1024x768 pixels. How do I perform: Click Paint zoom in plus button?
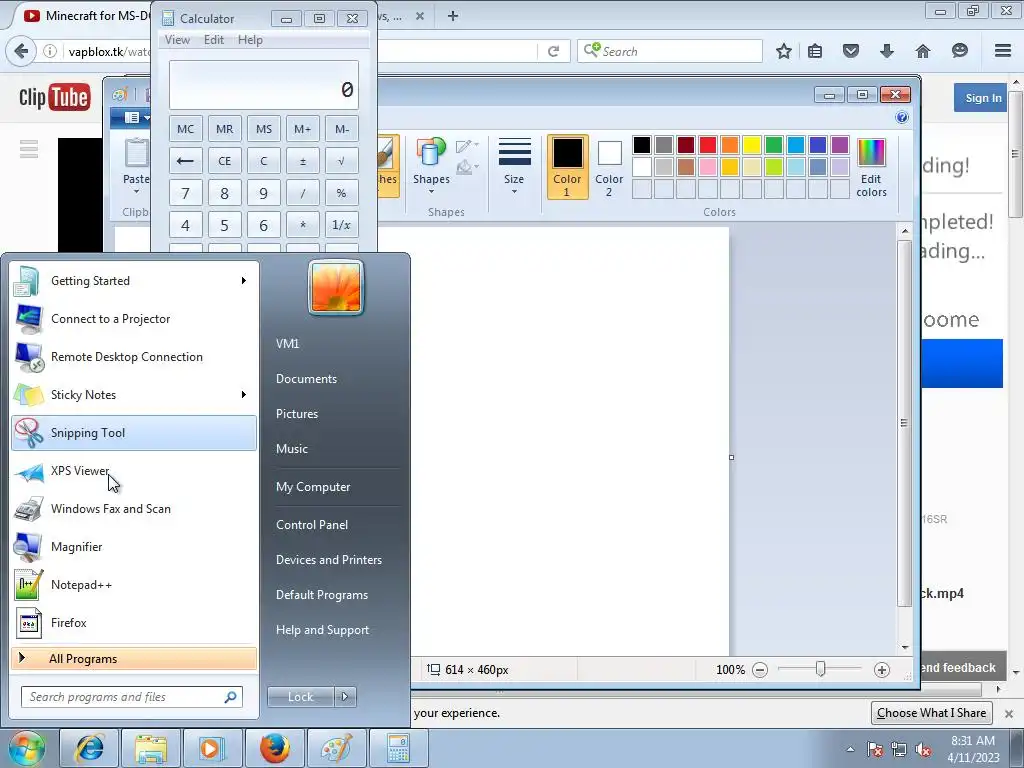click(882, 669)
